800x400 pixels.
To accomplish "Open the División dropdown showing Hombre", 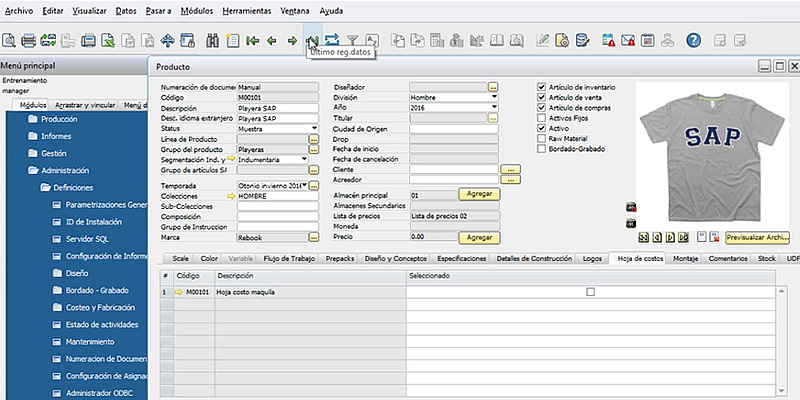I will pyautogui.click(x=493, y=97).
